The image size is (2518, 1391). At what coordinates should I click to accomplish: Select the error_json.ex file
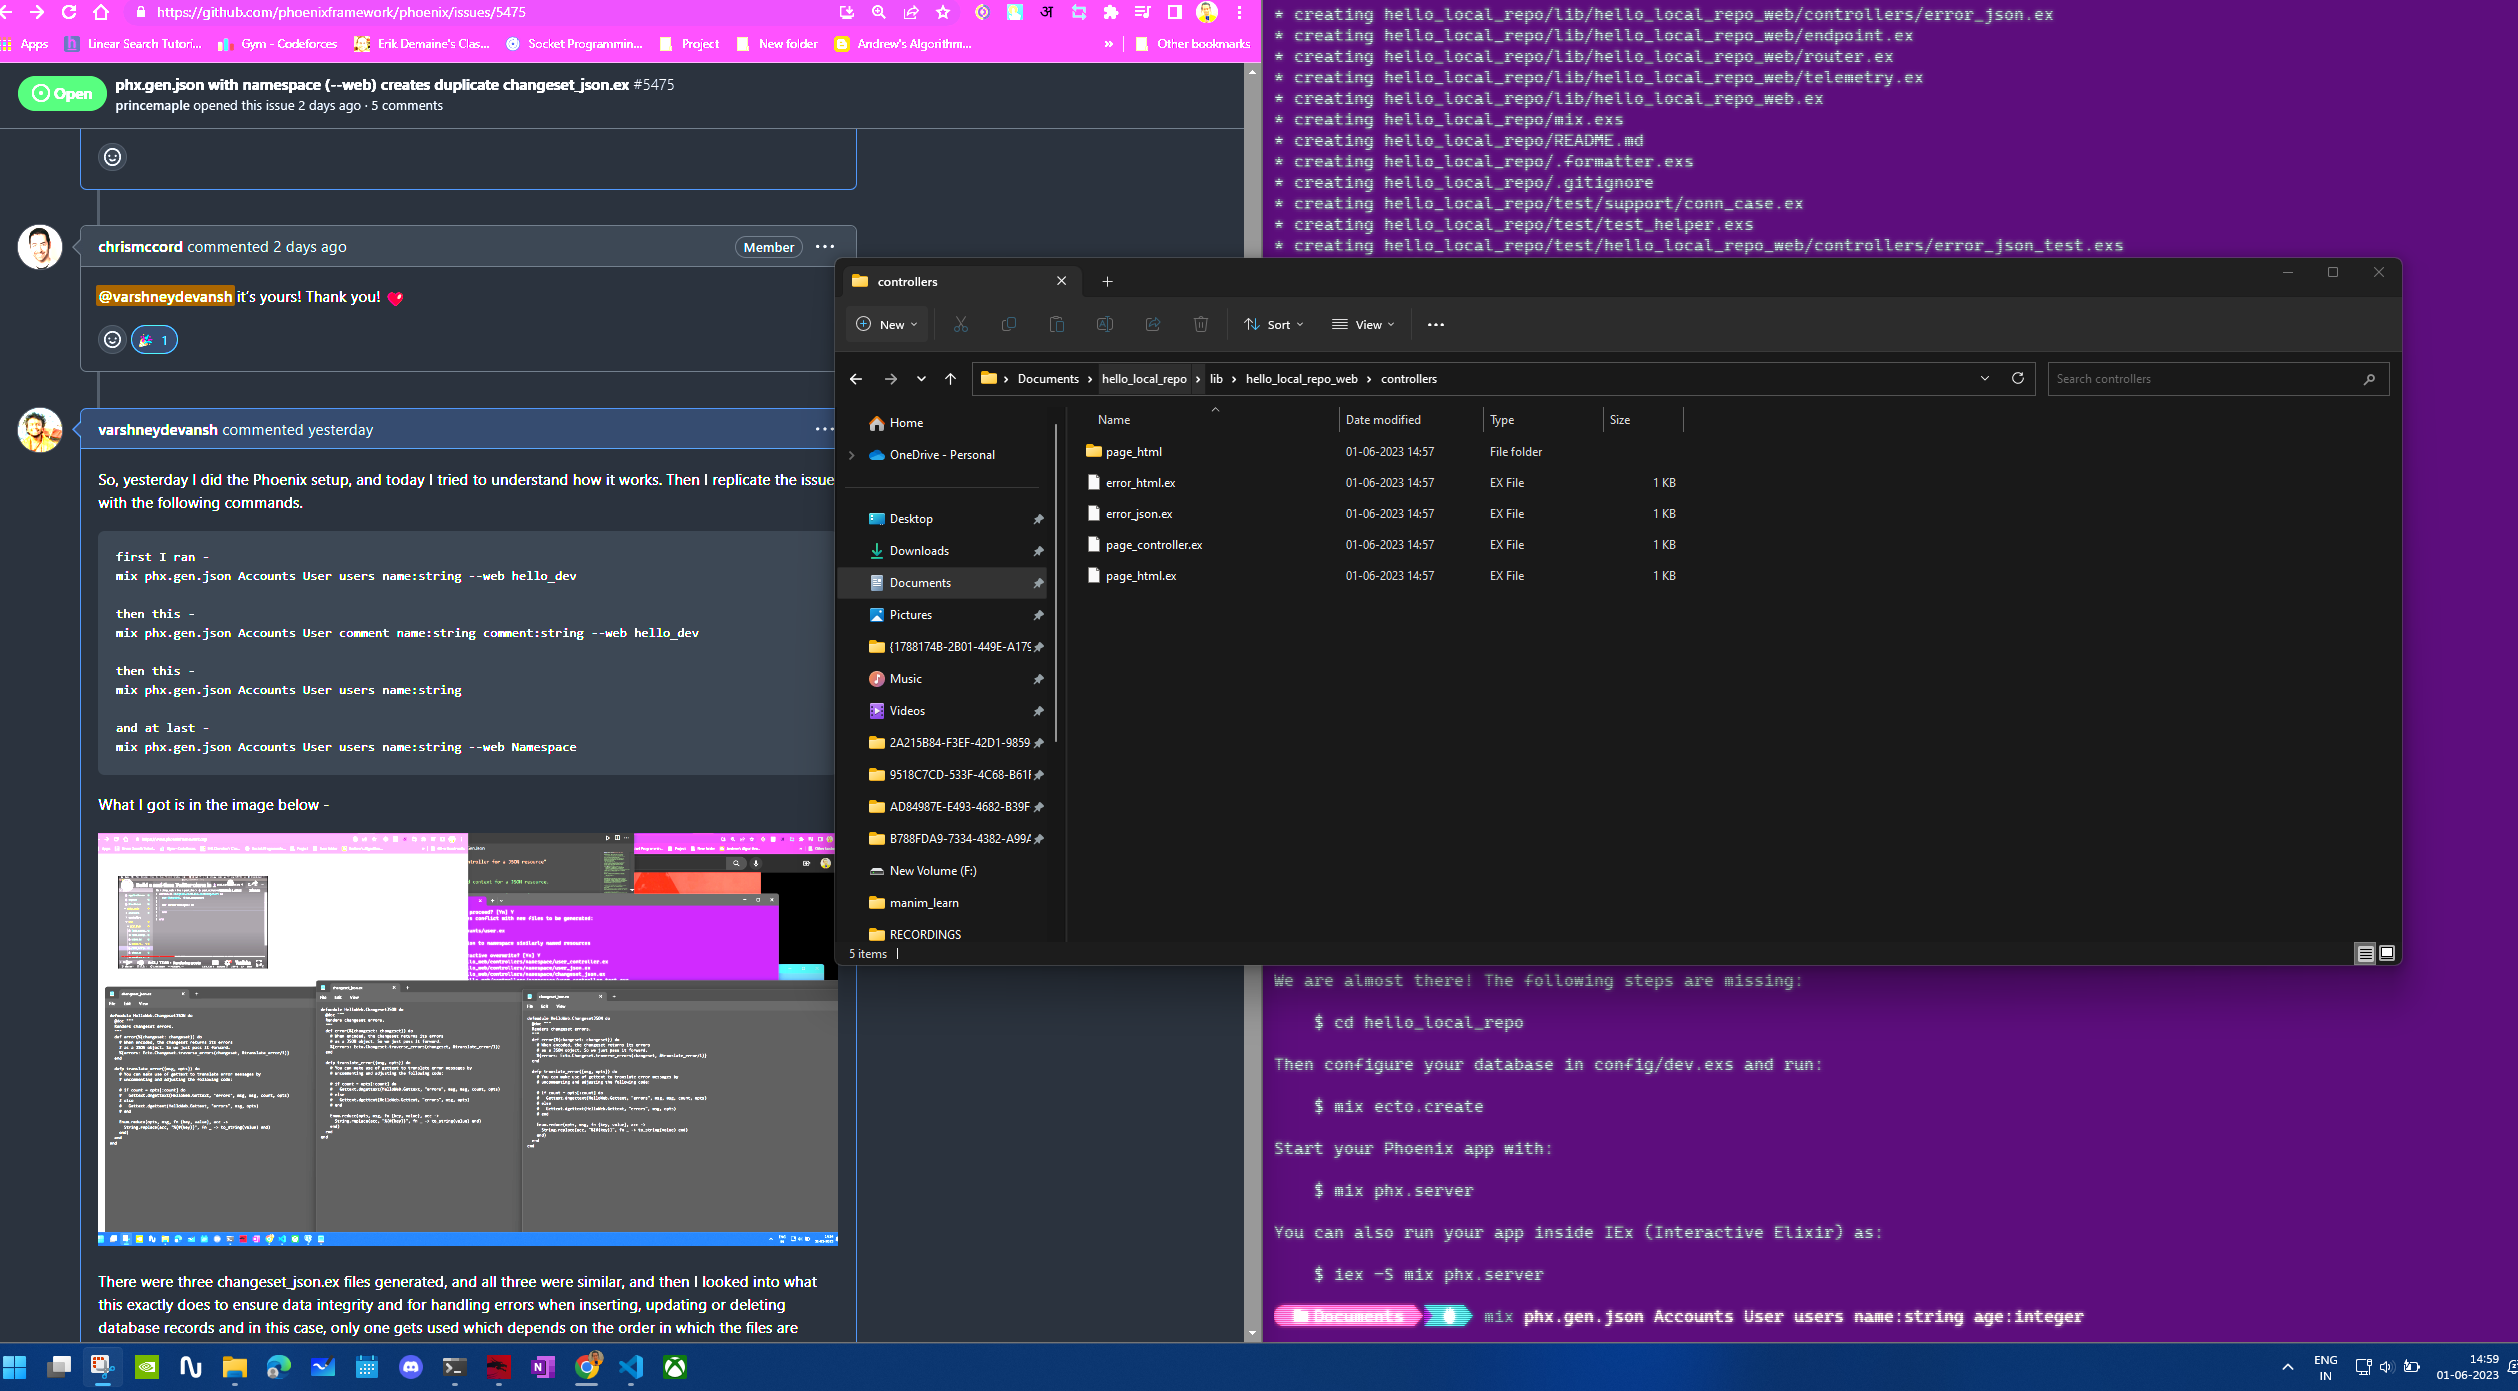pos(1138,514)
